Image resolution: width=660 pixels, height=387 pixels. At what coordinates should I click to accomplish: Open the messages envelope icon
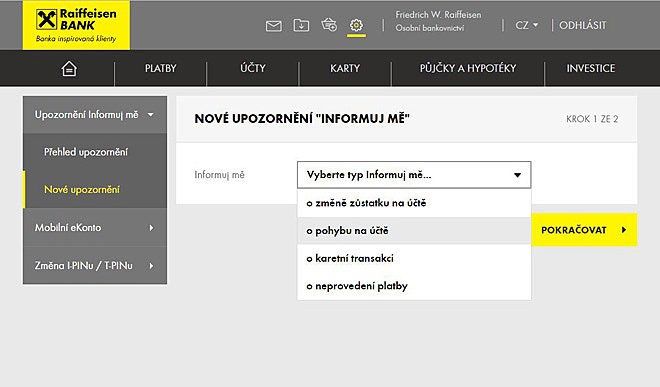(x=274, y=26)
